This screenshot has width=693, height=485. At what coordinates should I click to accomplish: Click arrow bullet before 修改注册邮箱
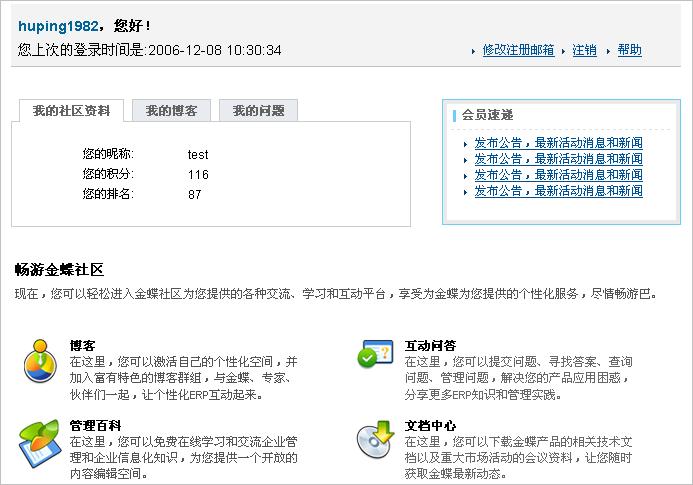474,51
